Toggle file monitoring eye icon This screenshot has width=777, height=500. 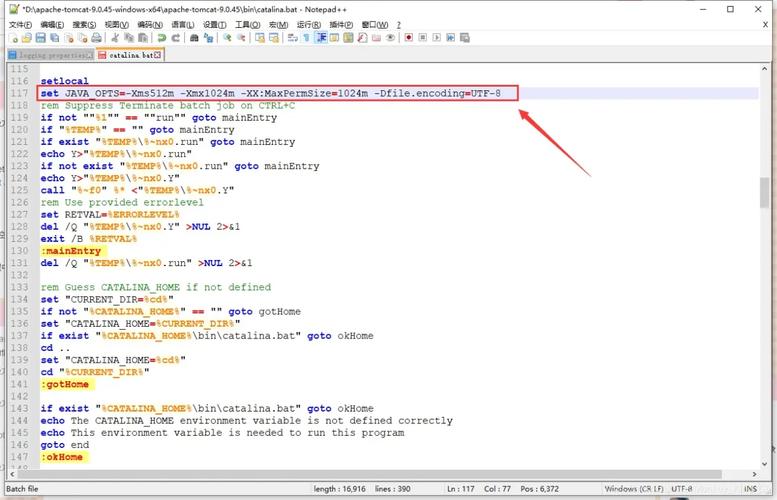390,38
